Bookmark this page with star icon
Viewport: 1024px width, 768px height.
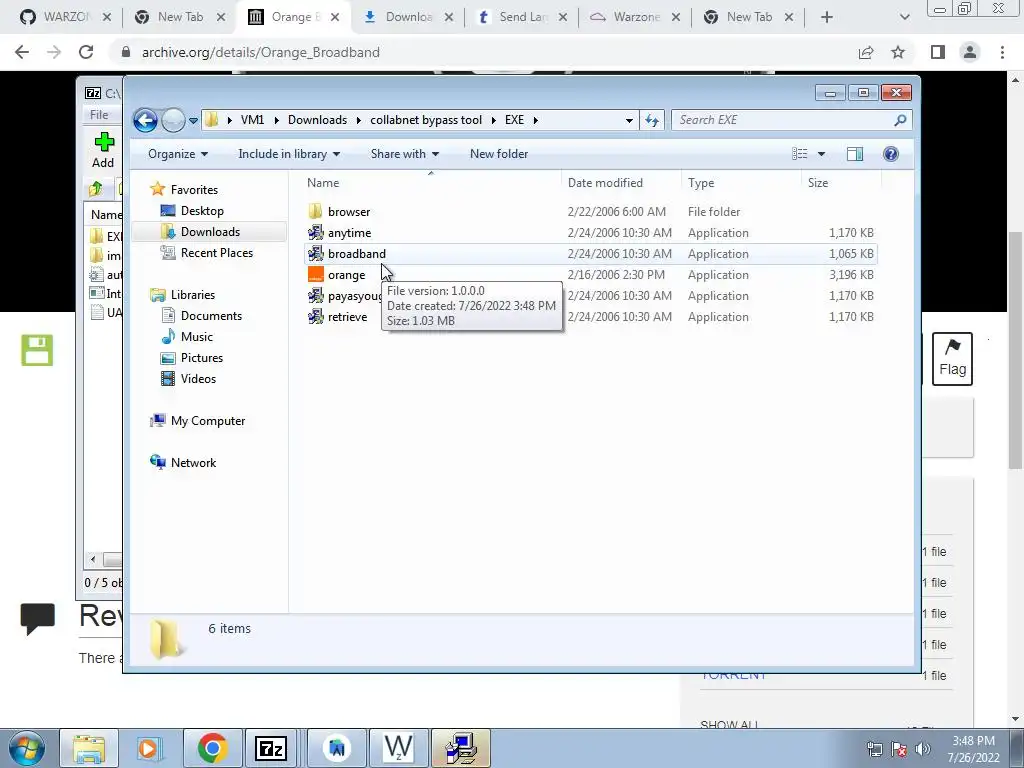pyautogui.click(x=898, y=52)
